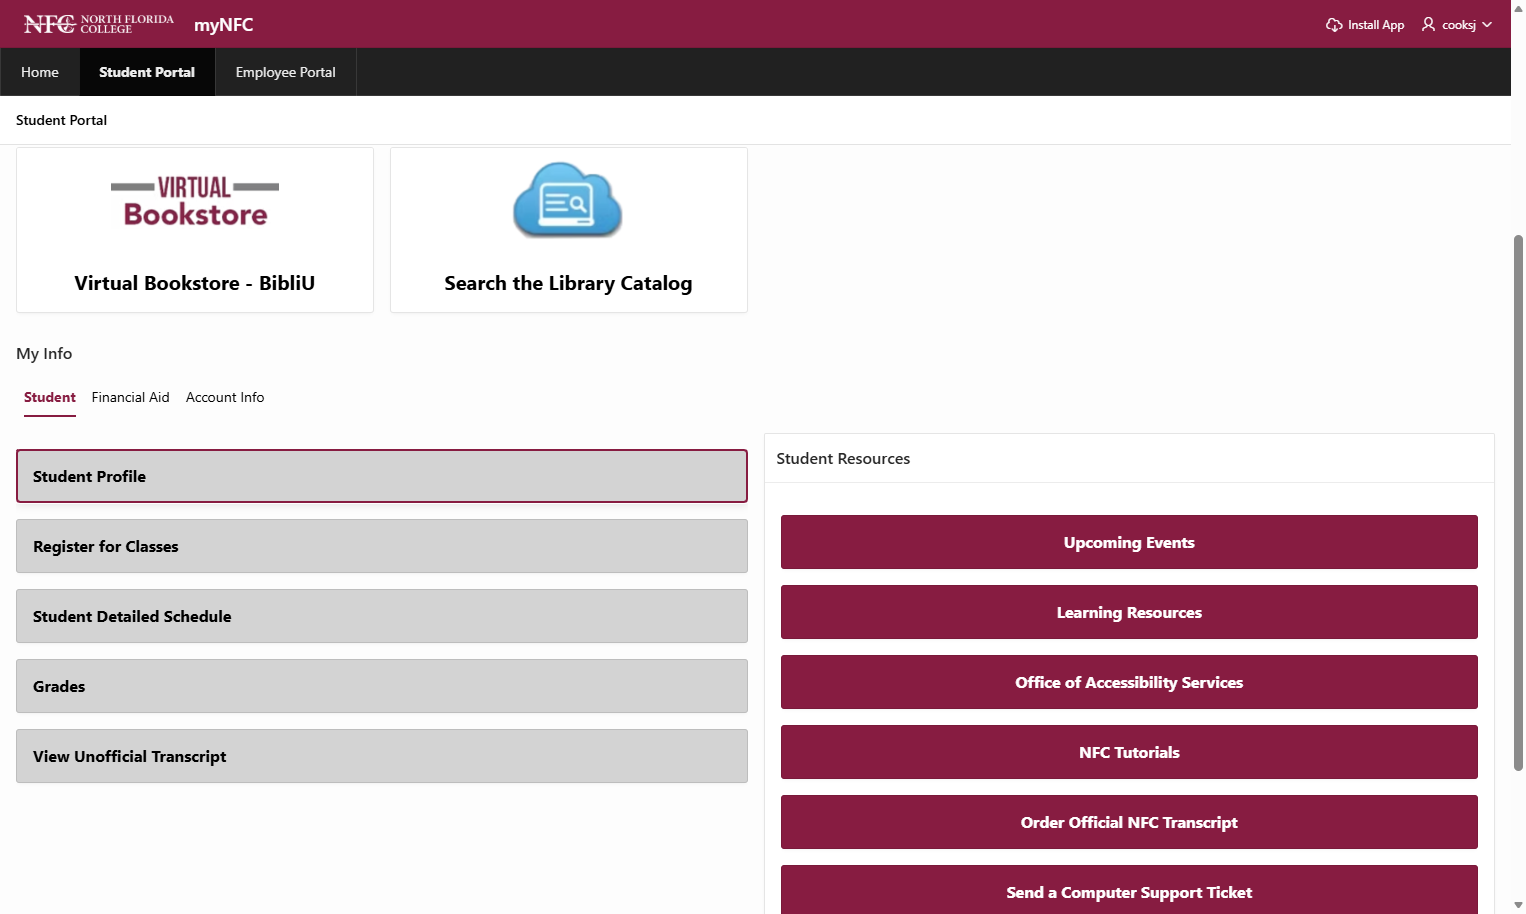Click the North Florida College logo
The image size is (1526, 914).
(x=98, y=24)
